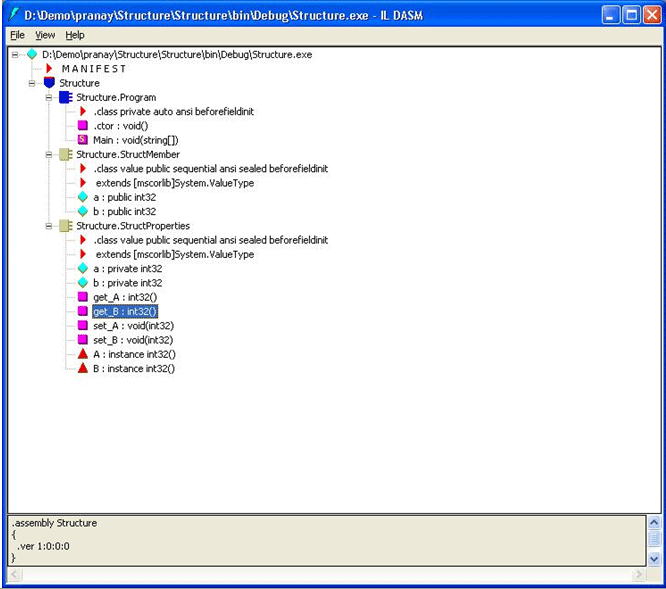The height and width of the screenshot is (589, 666).
Task: Select 'b : private int32' field
Action: pyautogui.click(x=127, y=283)
